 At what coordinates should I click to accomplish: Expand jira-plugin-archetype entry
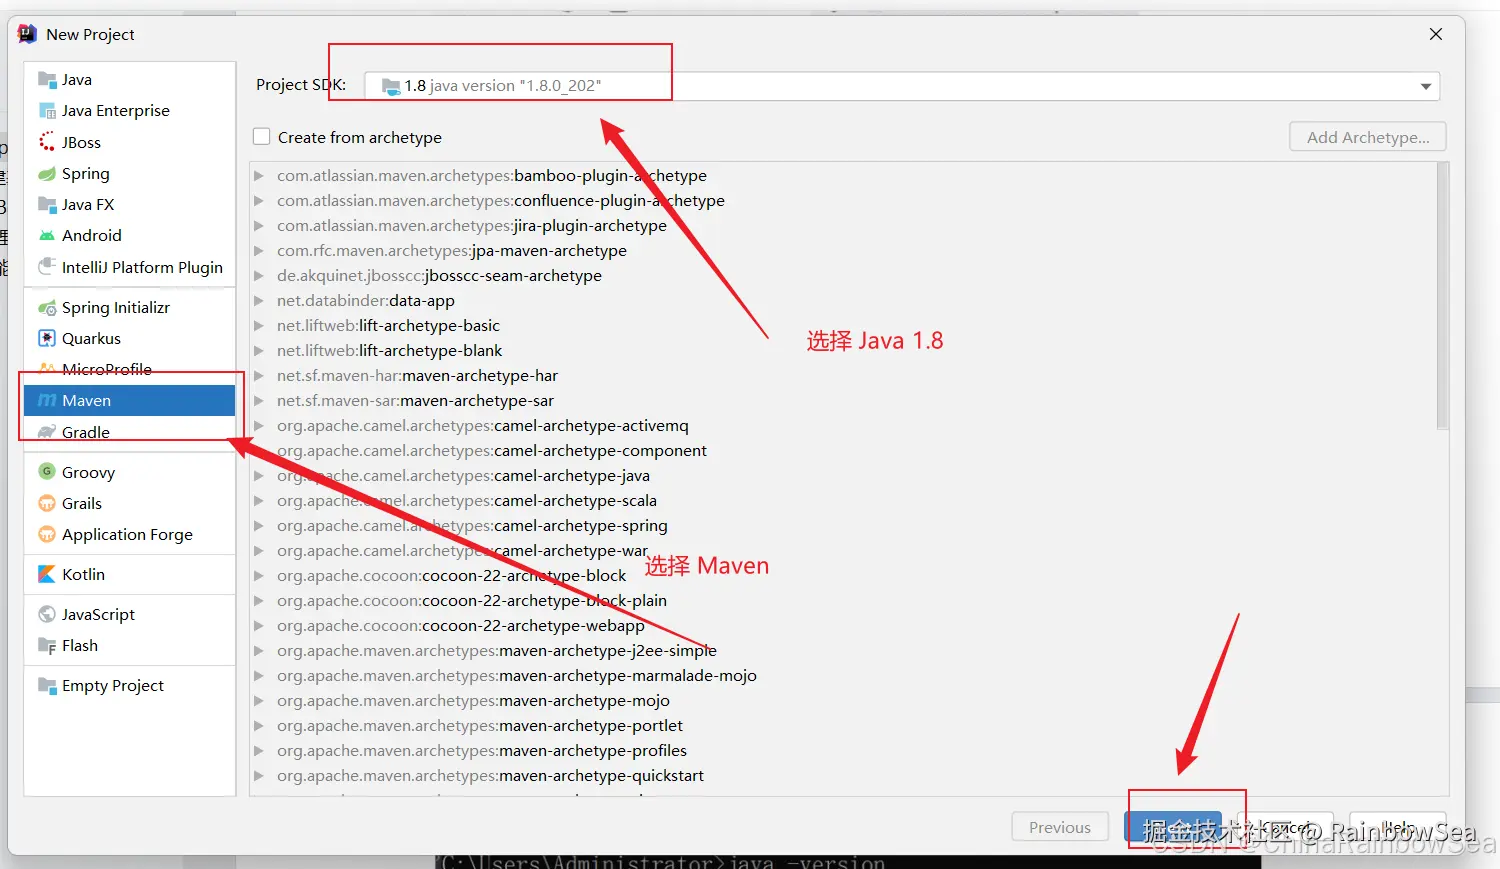[259, 226]
